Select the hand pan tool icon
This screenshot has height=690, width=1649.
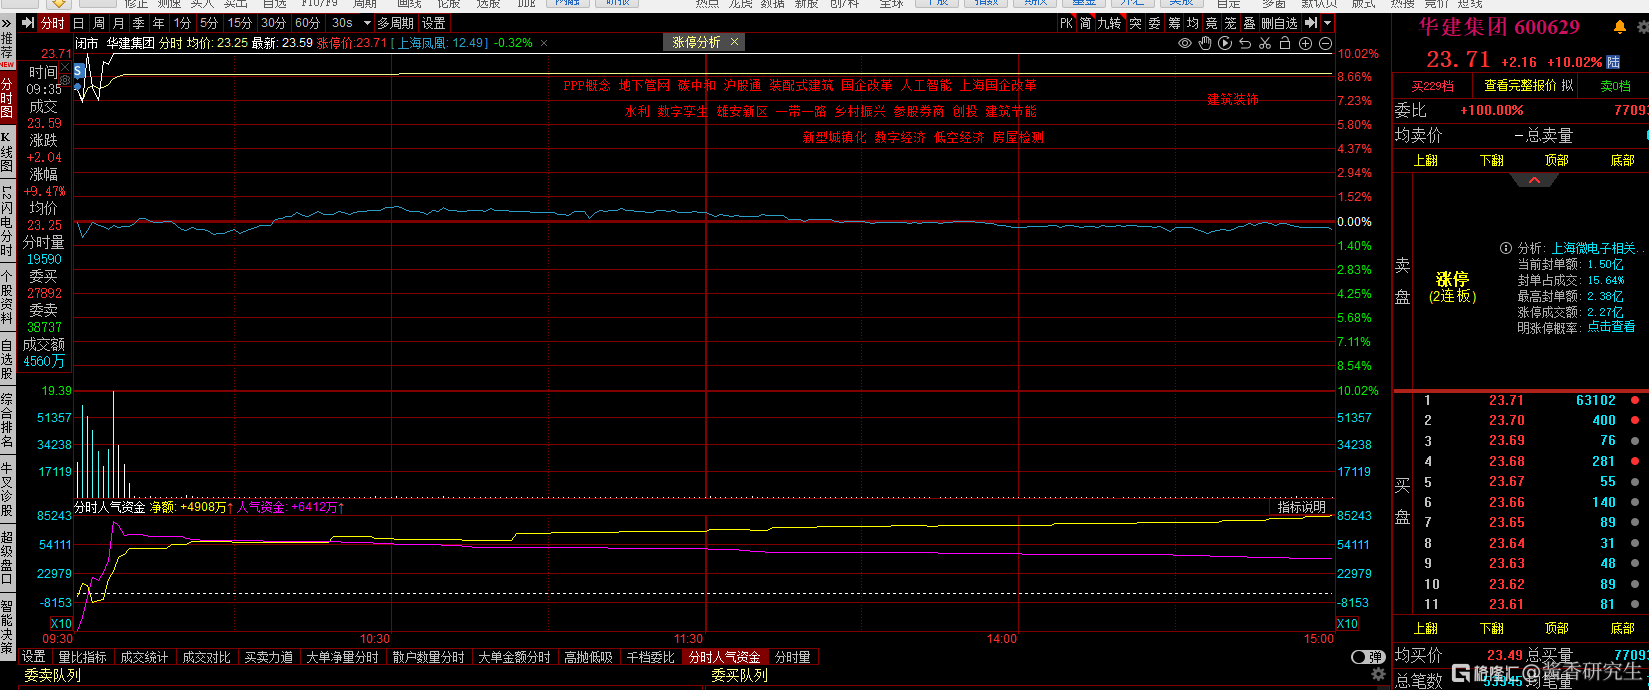(1205, 43)
